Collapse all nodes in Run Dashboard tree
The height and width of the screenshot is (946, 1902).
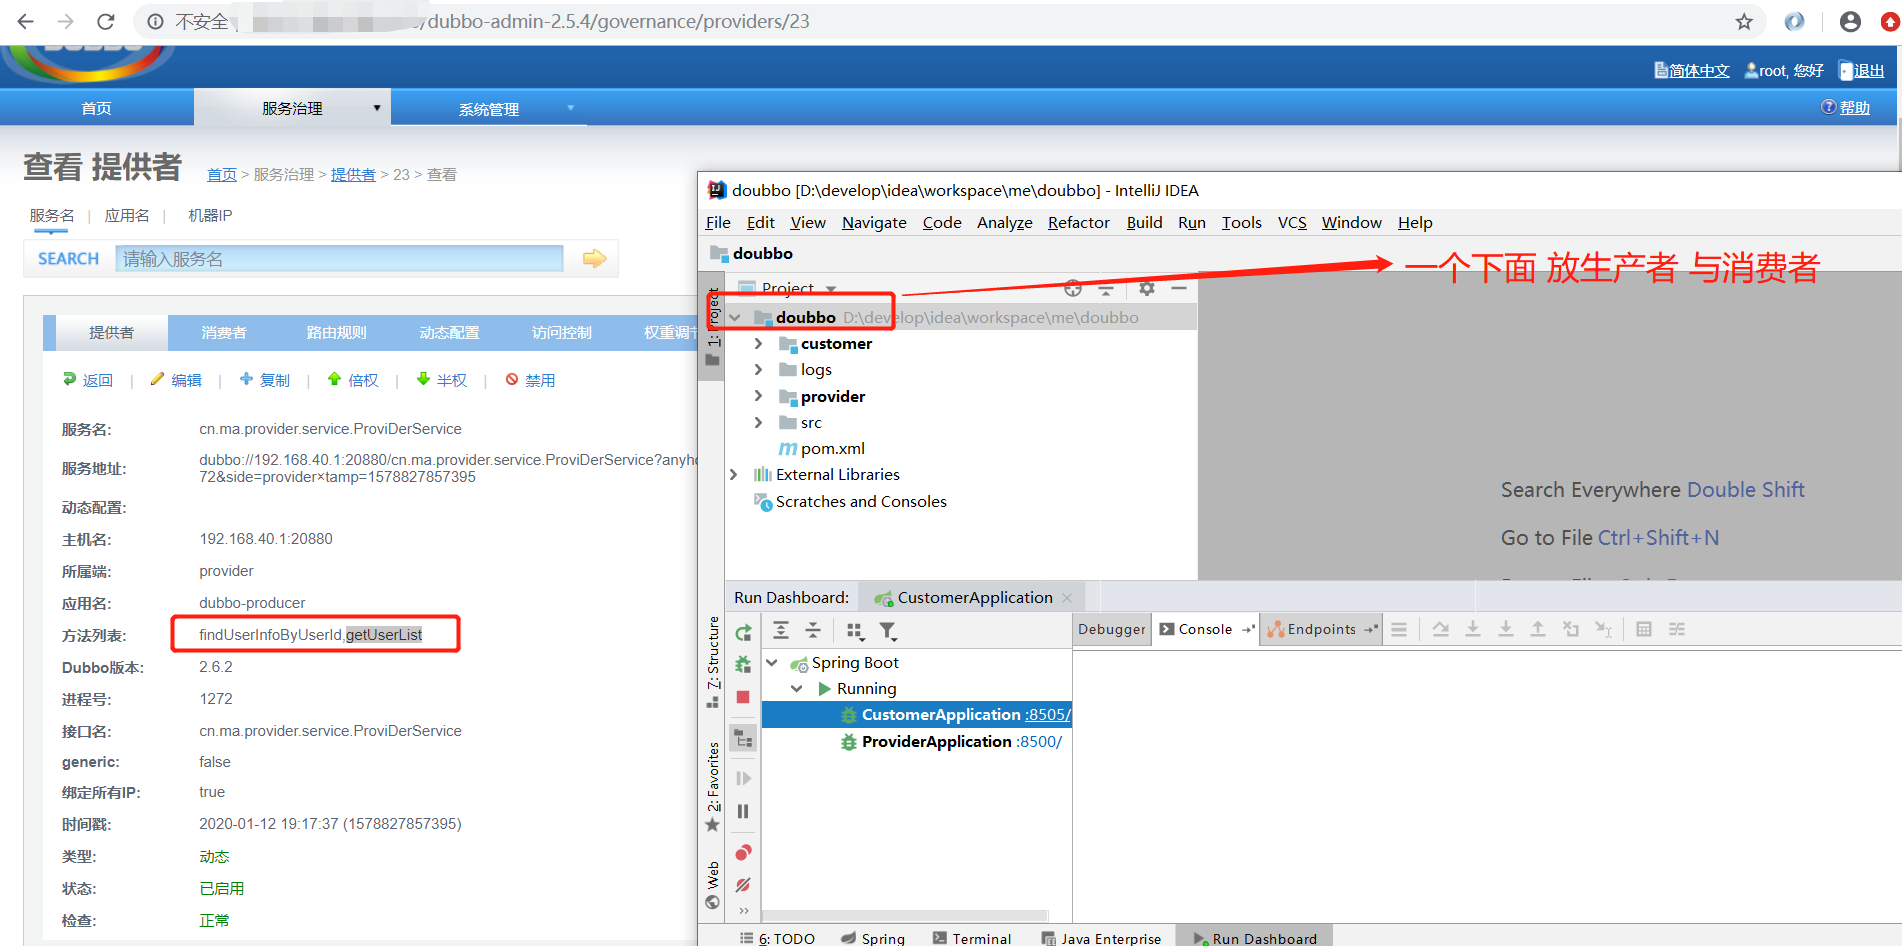pos(813,630)
